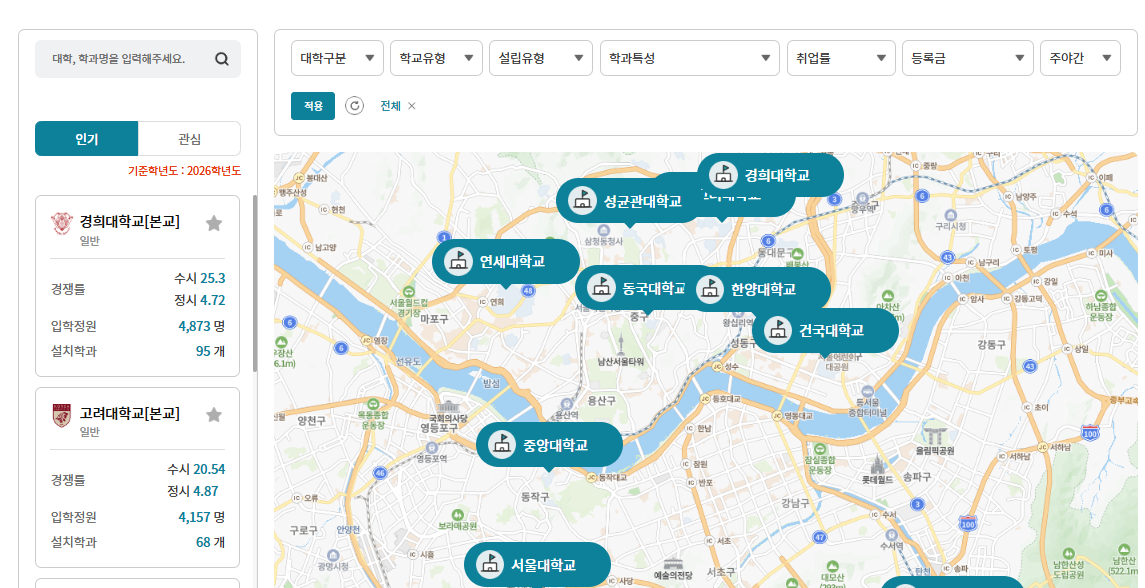Open the 설립유형 dropdown
The height and width of the screenshot is (588, 1145).
[x=540, y=58]
